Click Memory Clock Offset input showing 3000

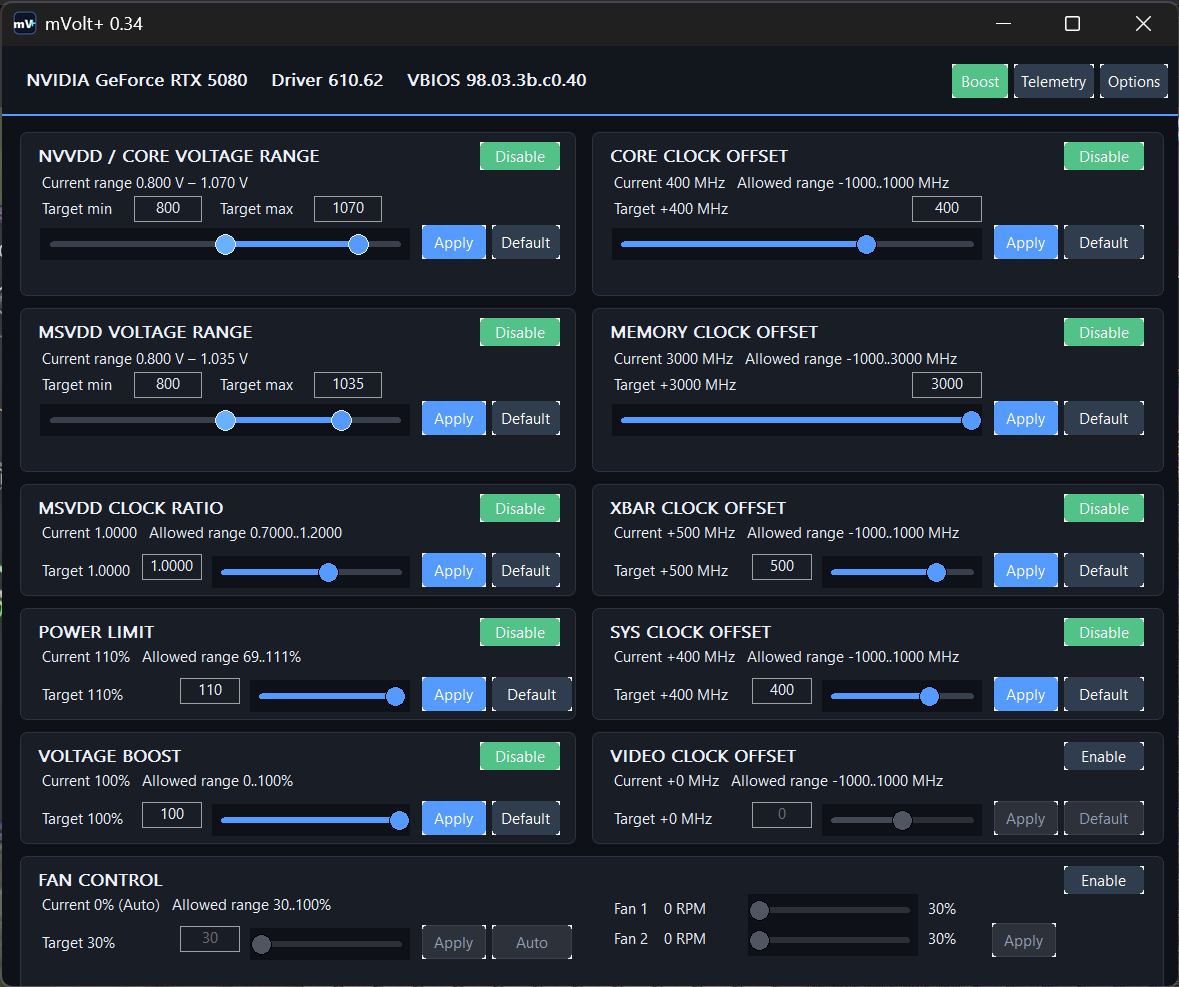[947, 384]
